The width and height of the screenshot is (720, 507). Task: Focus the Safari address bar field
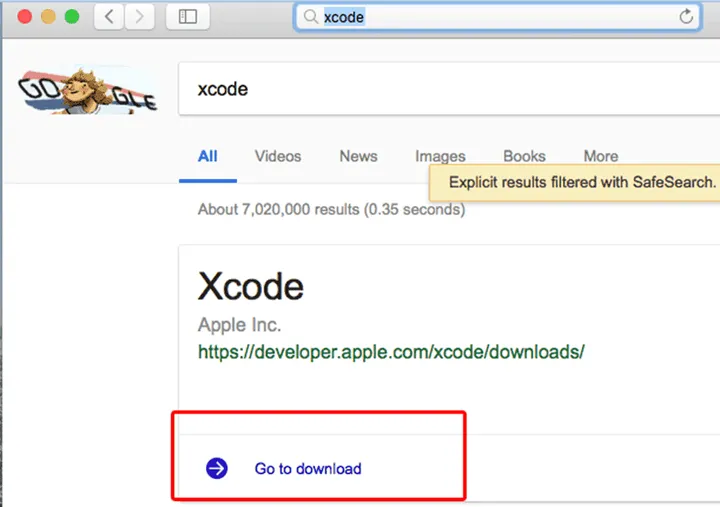coord(500,17)
